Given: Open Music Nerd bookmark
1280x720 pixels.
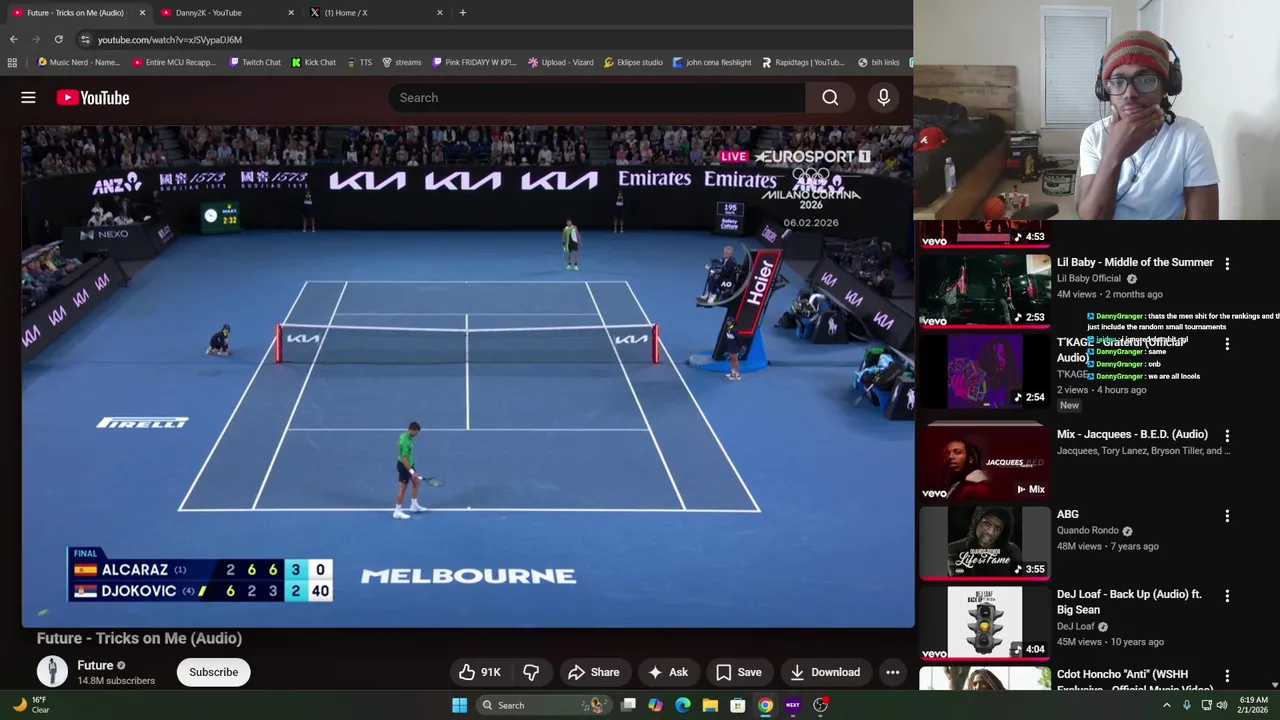Looking at the screenshot, I should [x=78, y=62].
